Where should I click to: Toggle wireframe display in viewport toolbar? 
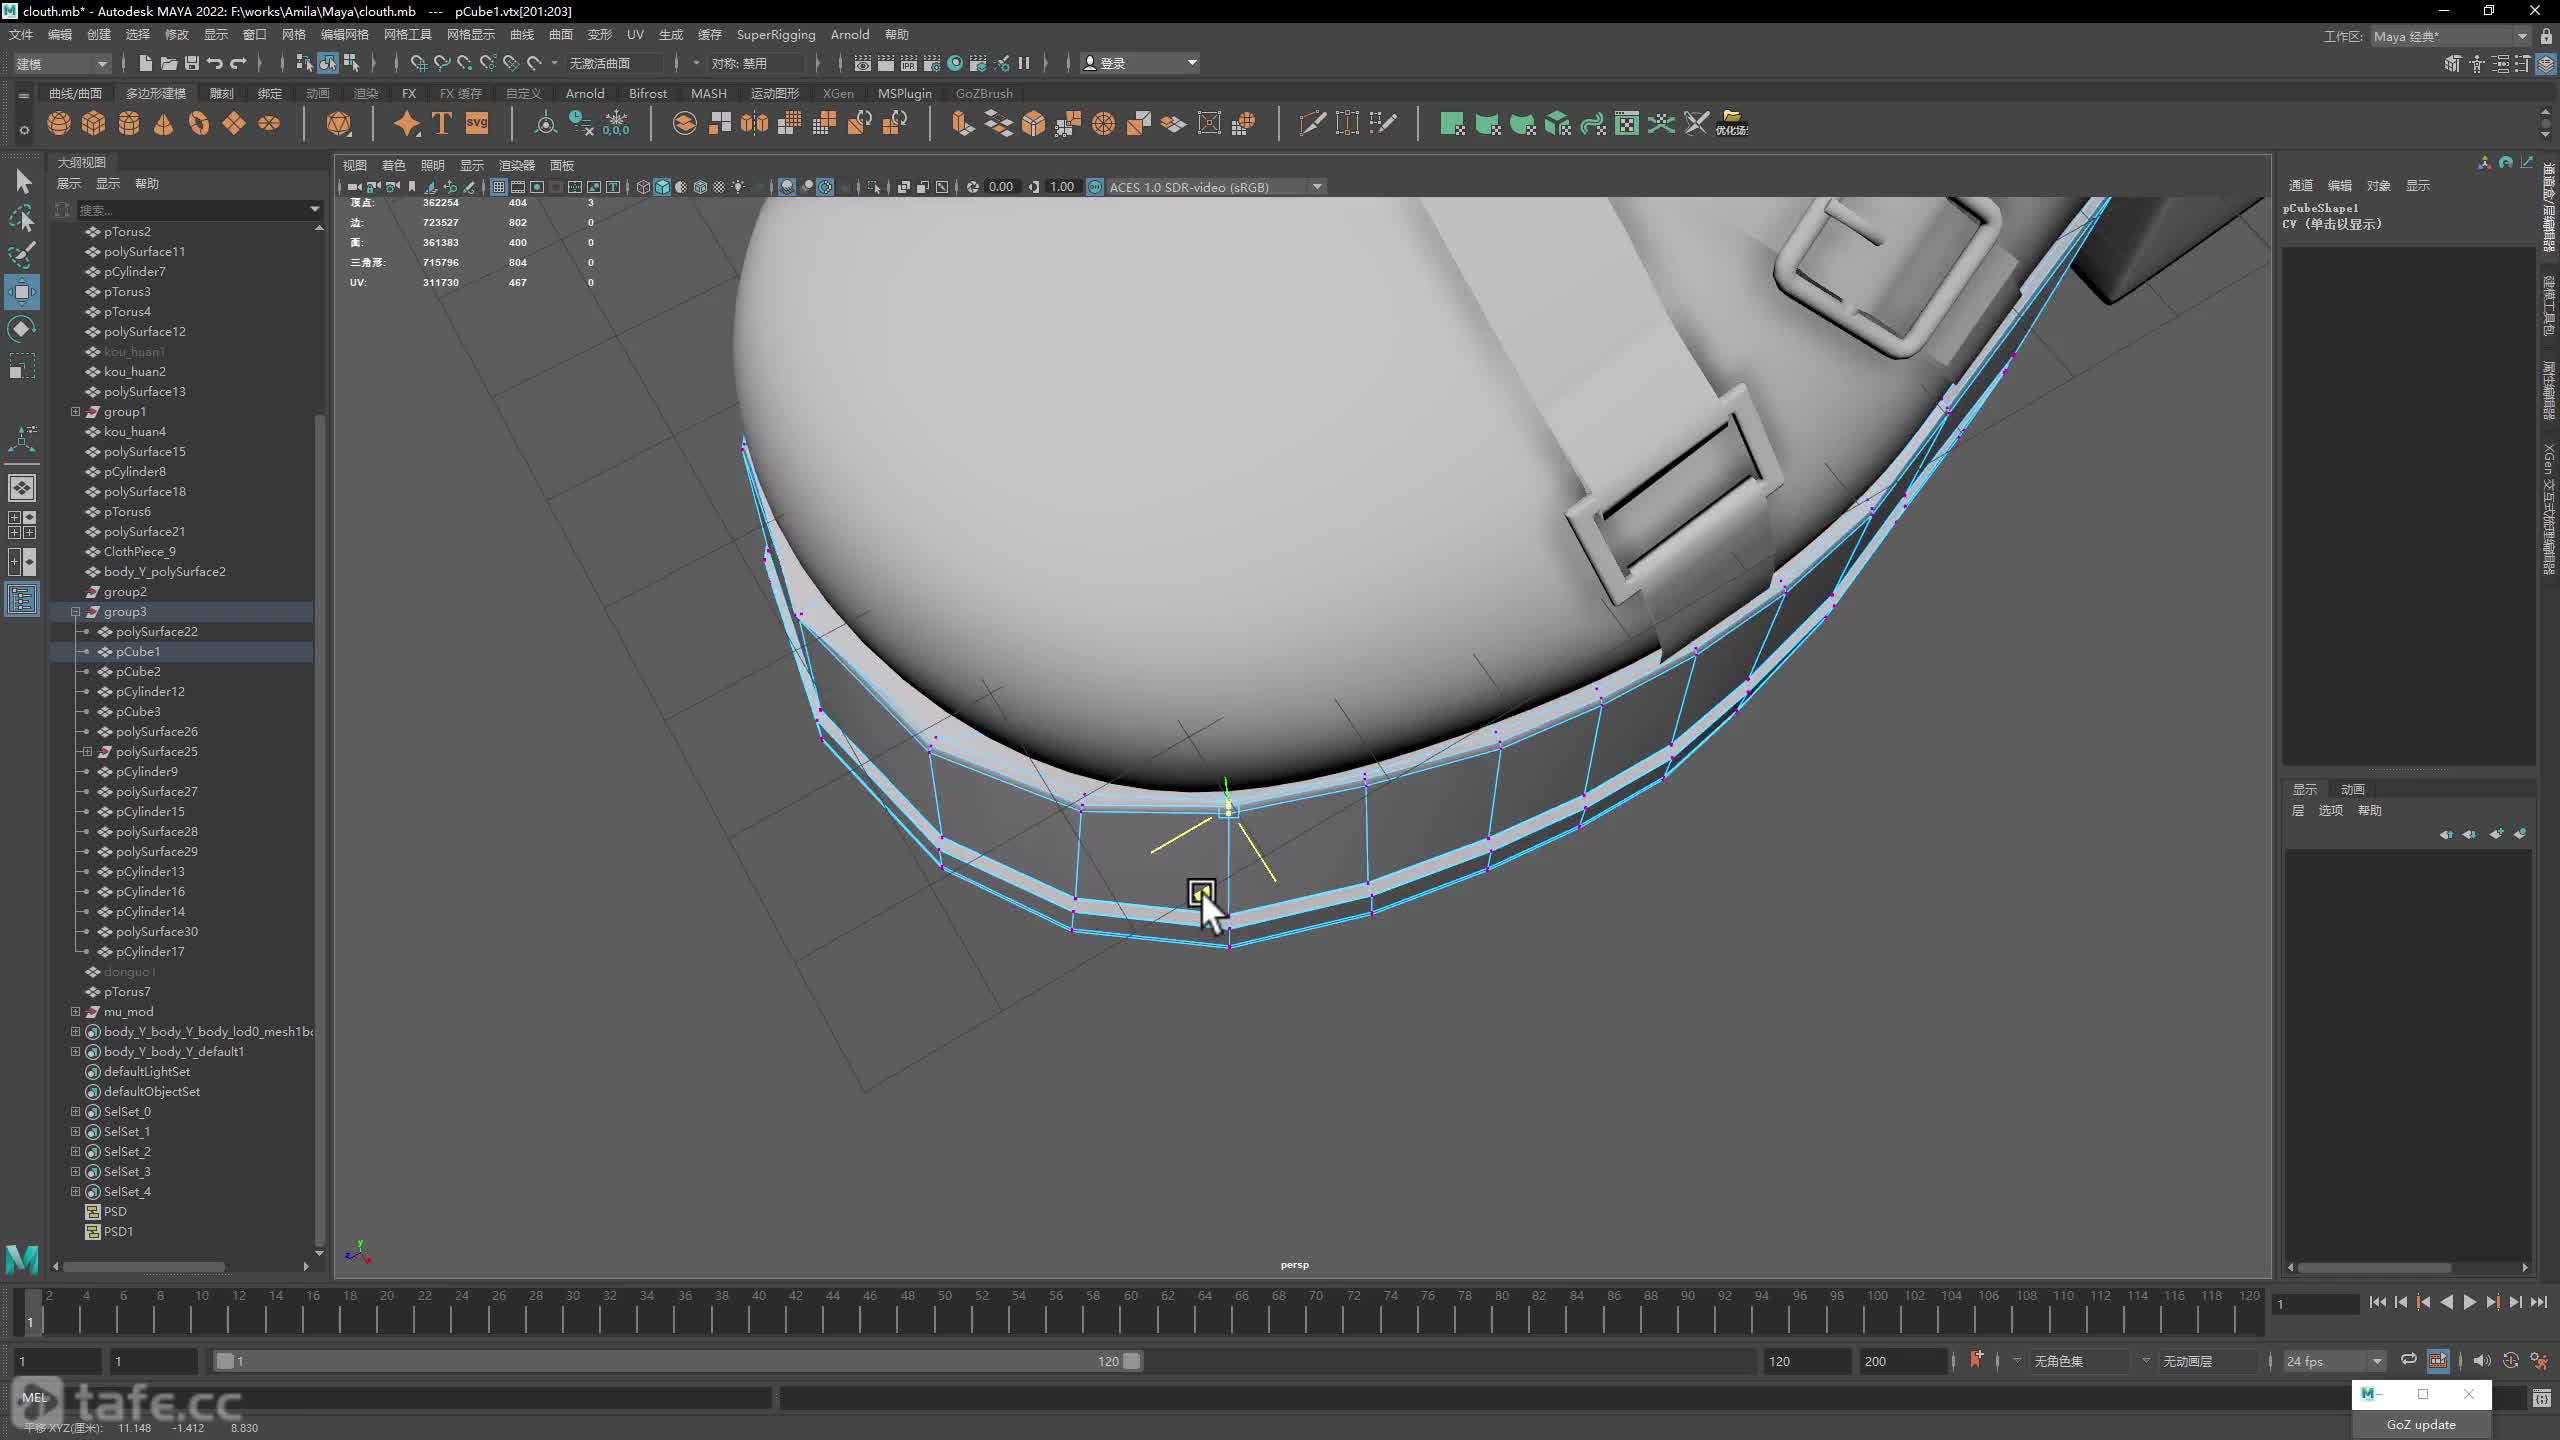tap(643, 187)
